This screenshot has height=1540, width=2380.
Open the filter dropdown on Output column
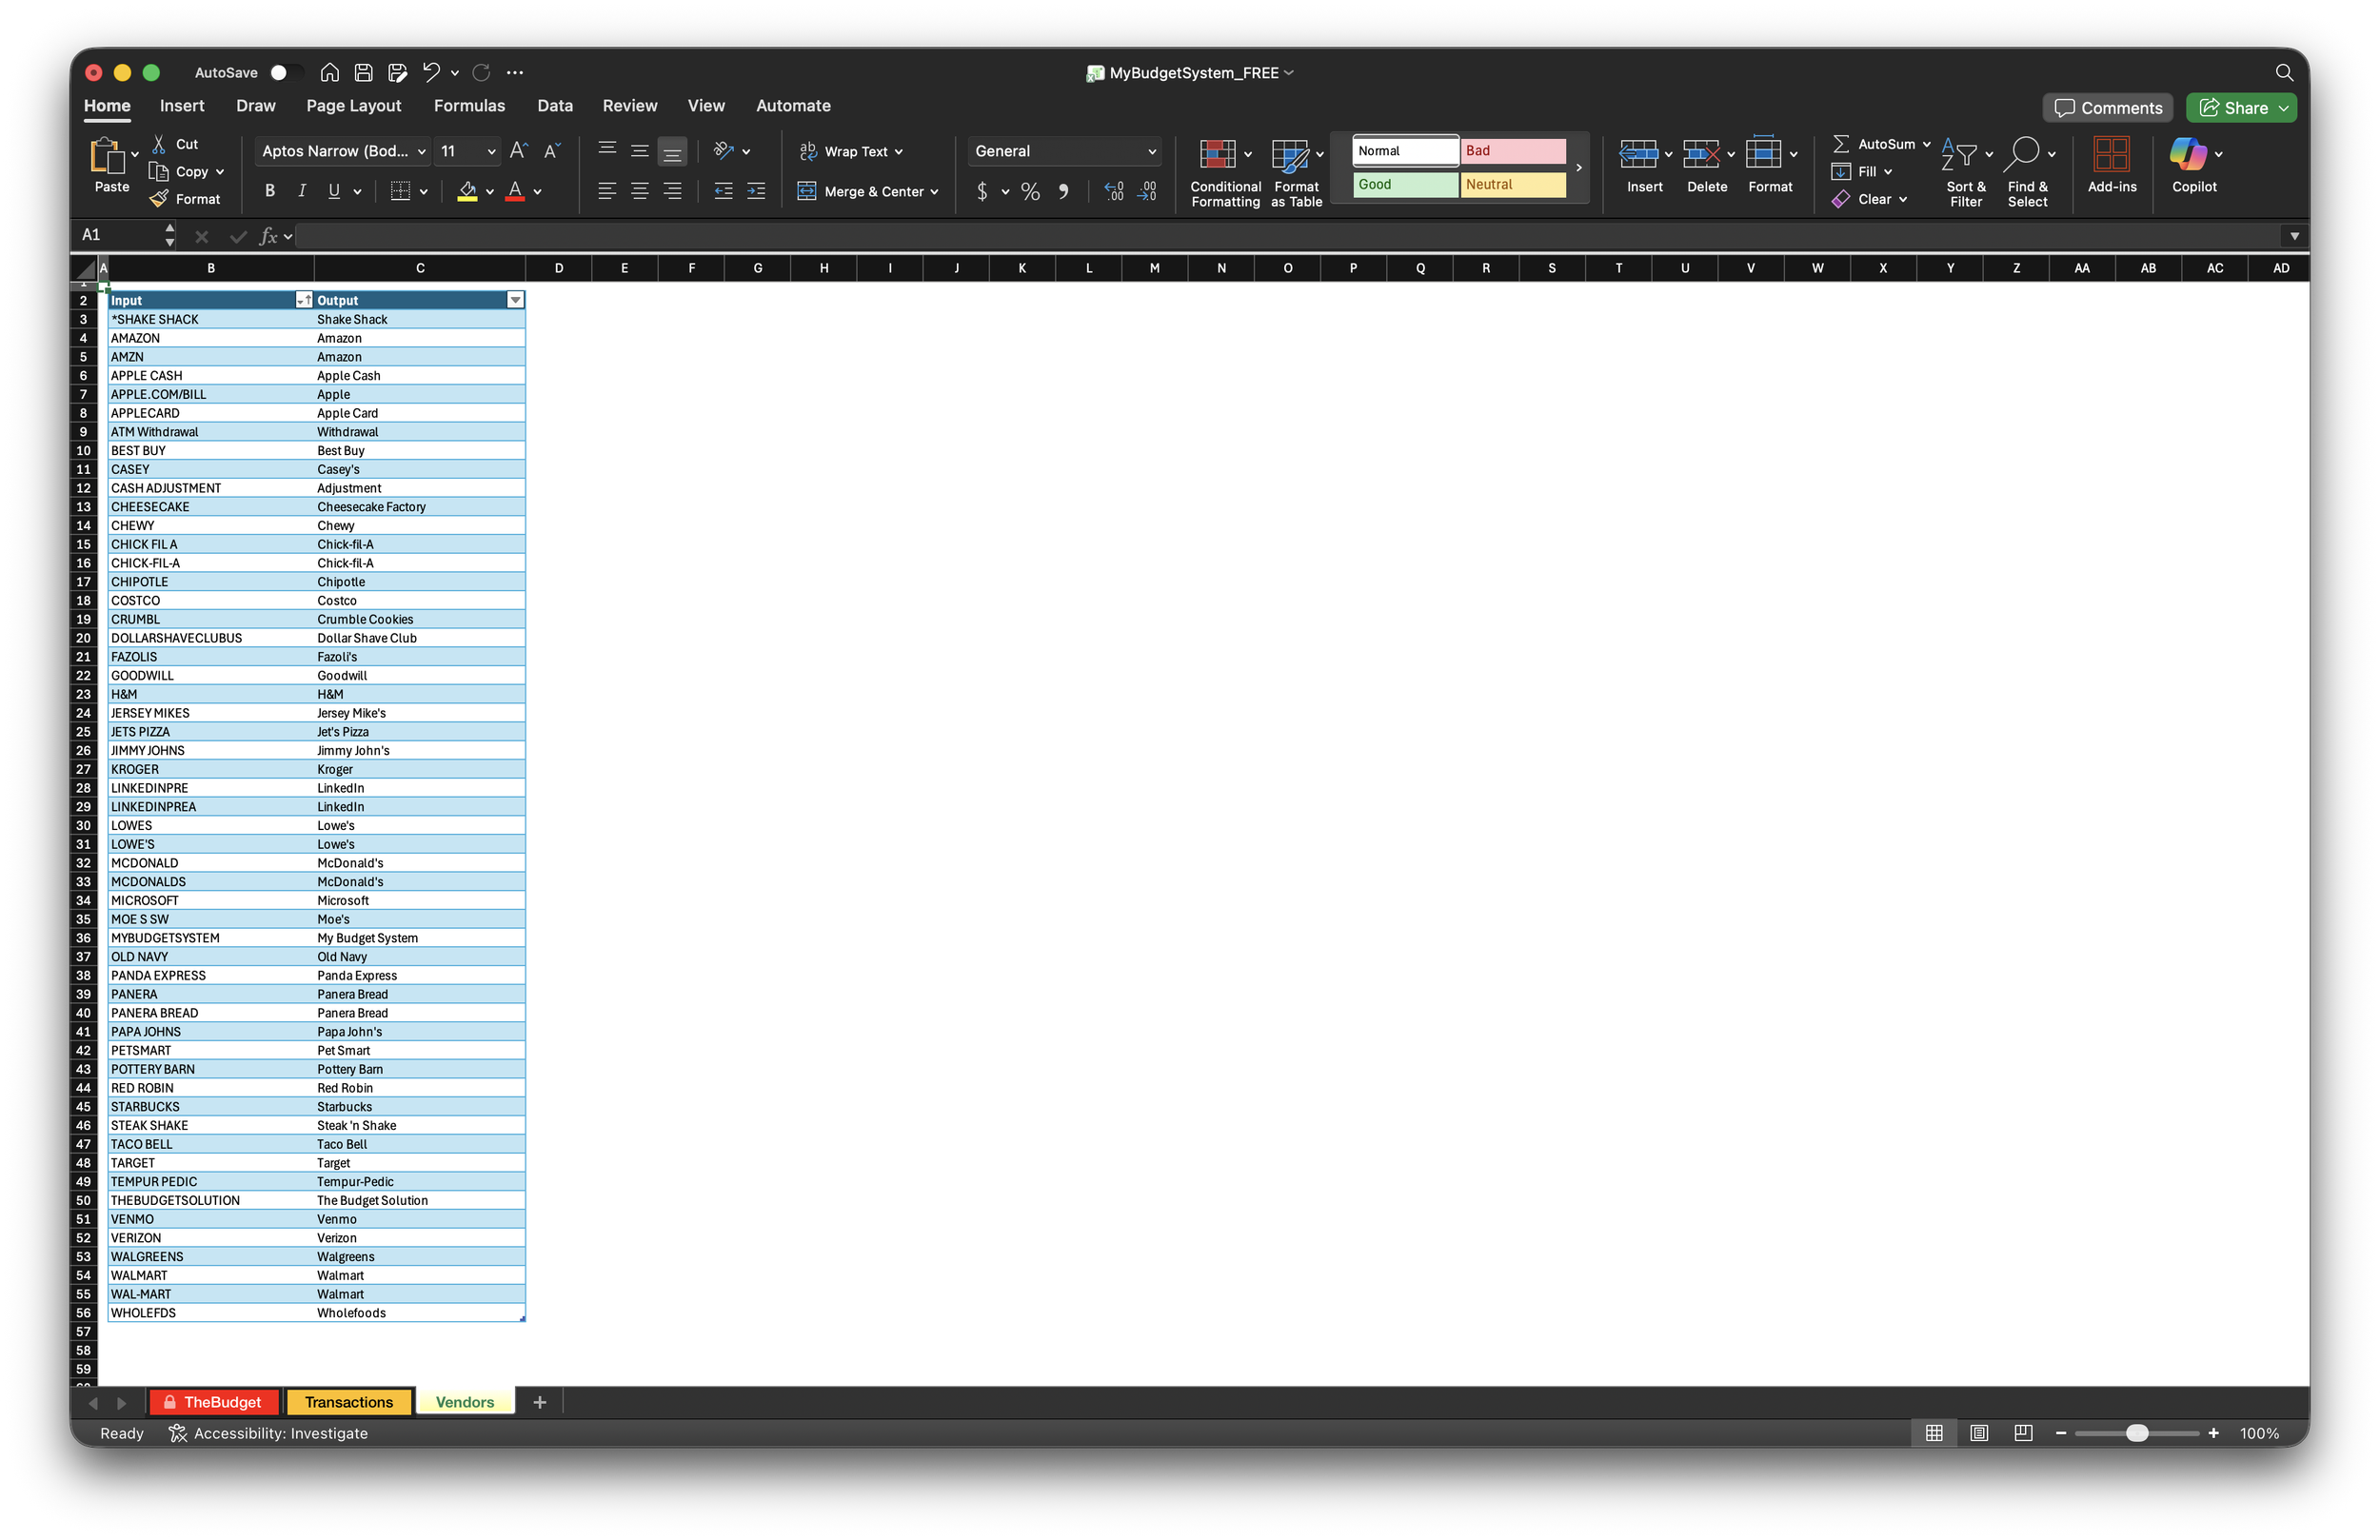click(515, 299)
